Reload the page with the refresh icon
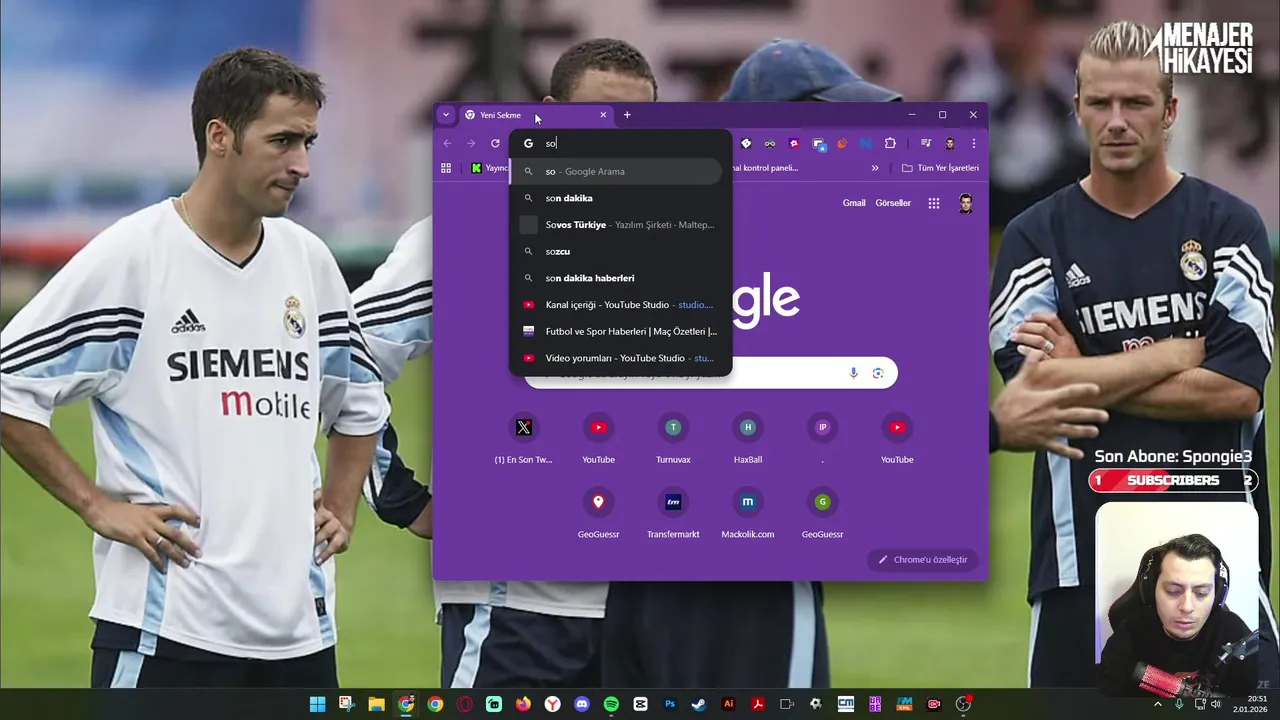Image resolution: width=1280 pixels, height=720 pixels. [x=495, y=143]
